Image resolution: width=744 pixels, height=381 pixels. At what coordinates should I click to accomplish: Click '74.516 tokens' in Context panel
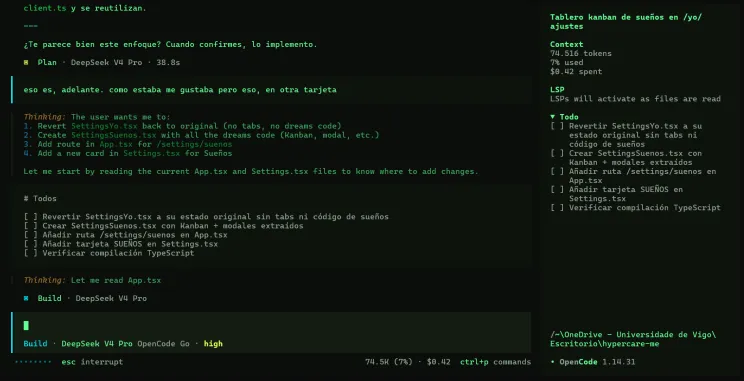tap(581, 53)
